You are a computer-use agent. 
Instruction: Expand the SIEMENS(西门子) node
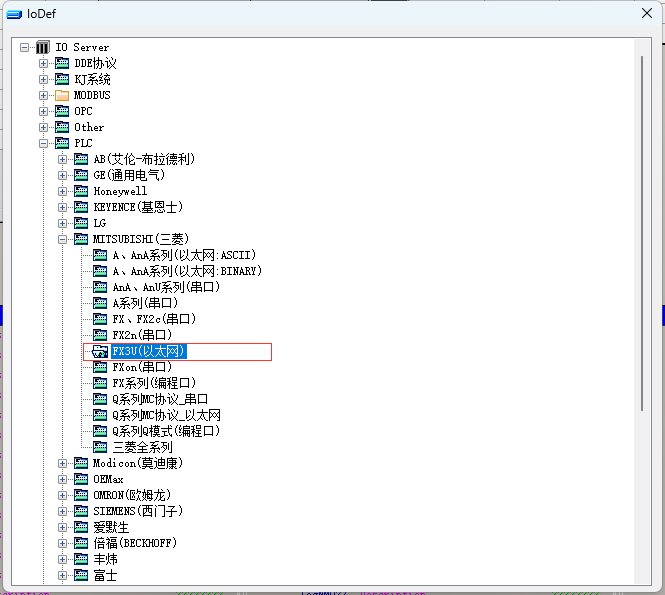pyautogui.click(x=62, y=511)
